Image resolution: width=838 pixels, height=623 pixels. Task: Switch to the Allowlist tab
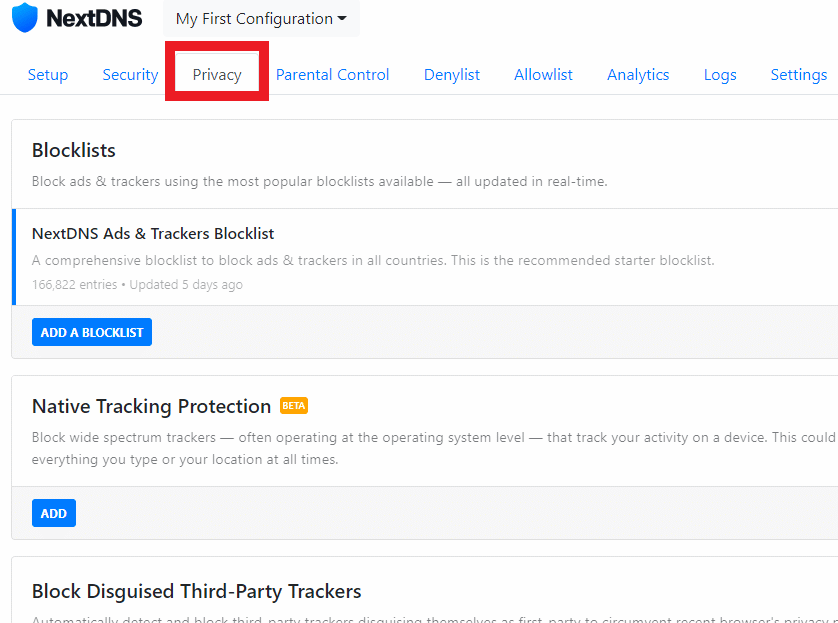click(x=543, y=74)
